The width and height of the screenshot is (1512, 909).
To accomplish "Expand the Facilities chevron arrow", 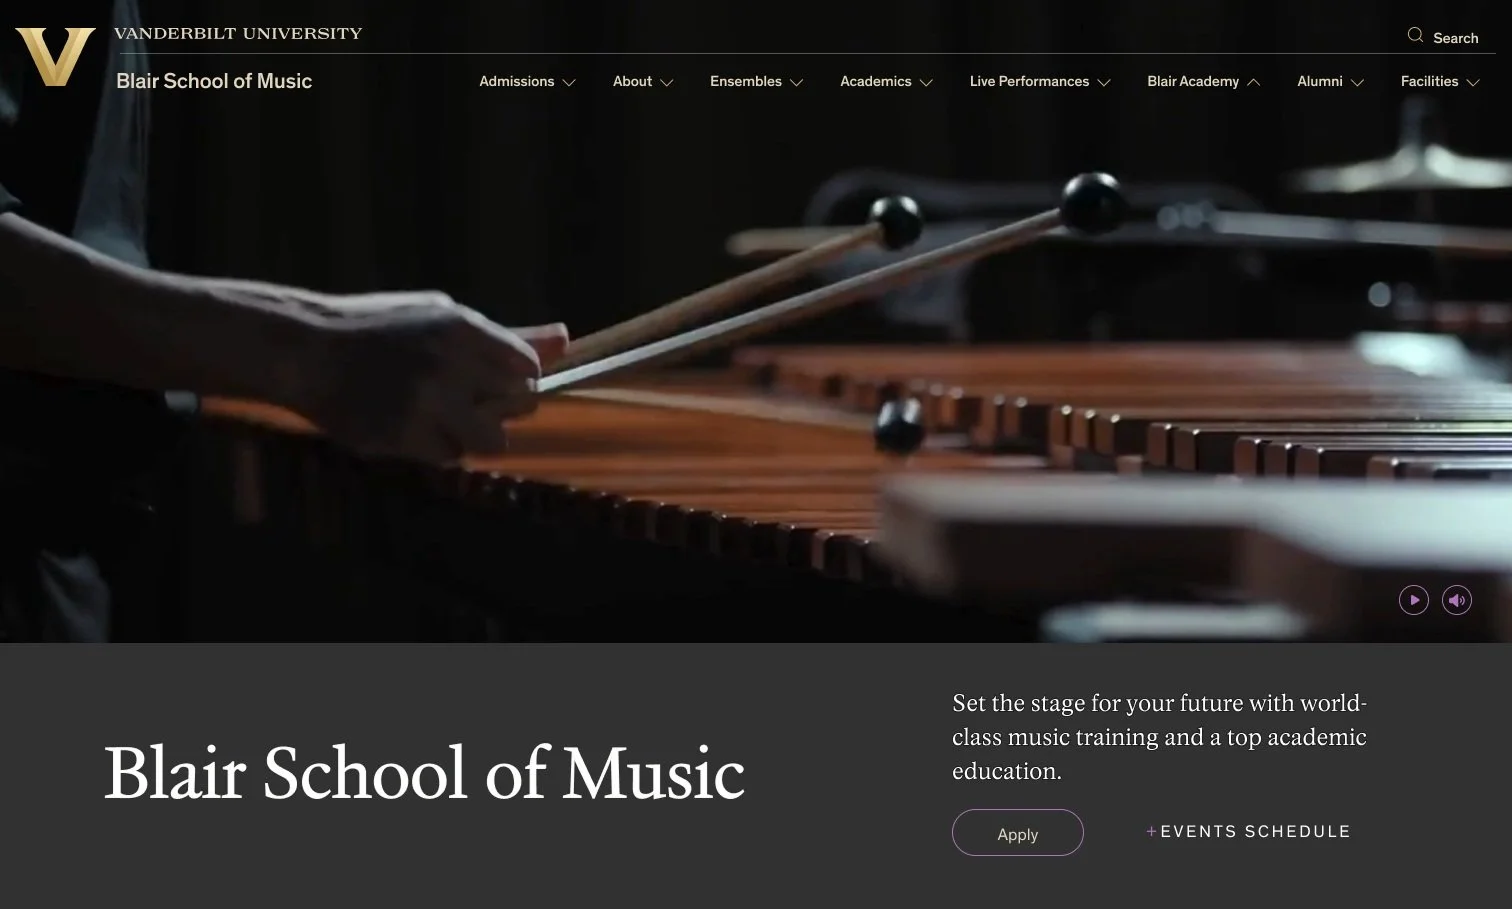I will pos(1473,83).
